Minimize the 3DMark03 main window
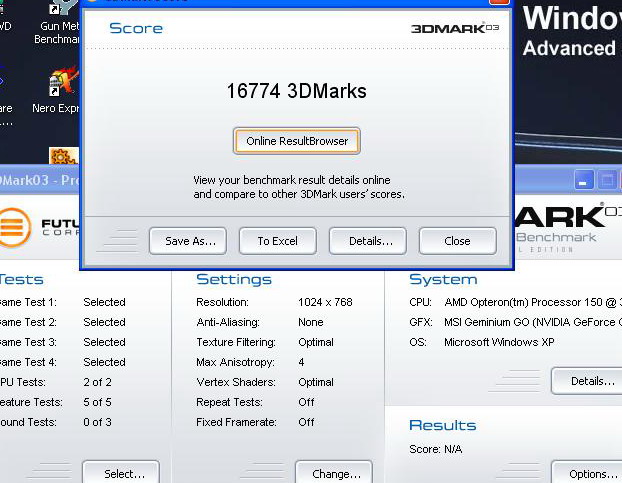This screenshot has height=483, width=622. 584,180
